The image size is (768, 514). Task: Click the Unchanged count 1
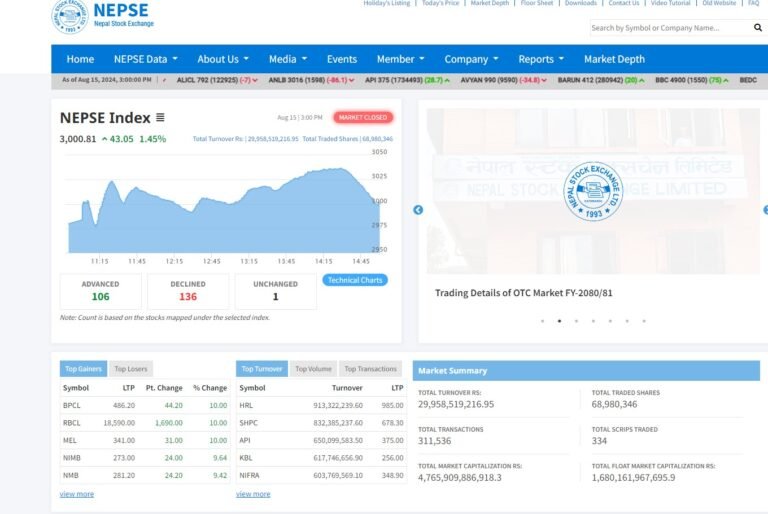tap(275, 296)
